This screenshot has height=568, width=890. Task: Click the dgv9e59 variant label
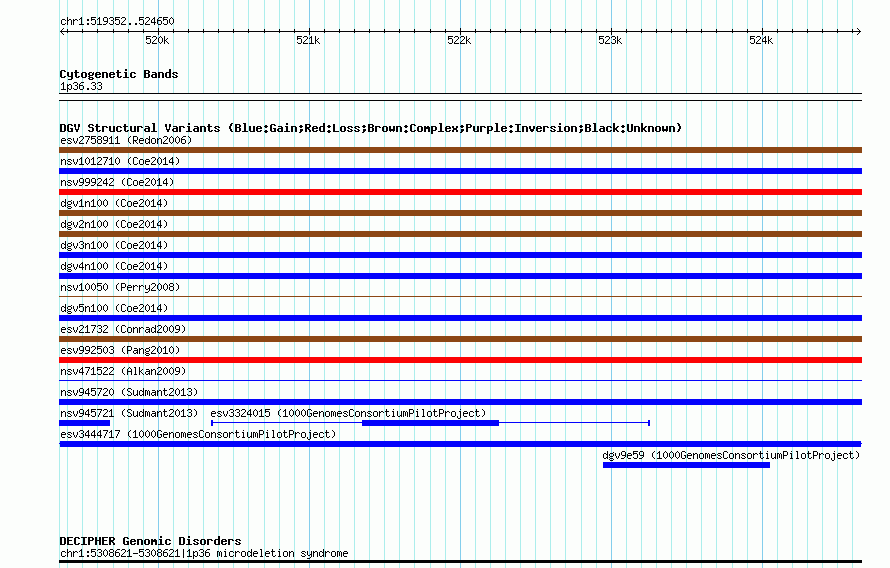pos(731,455)
